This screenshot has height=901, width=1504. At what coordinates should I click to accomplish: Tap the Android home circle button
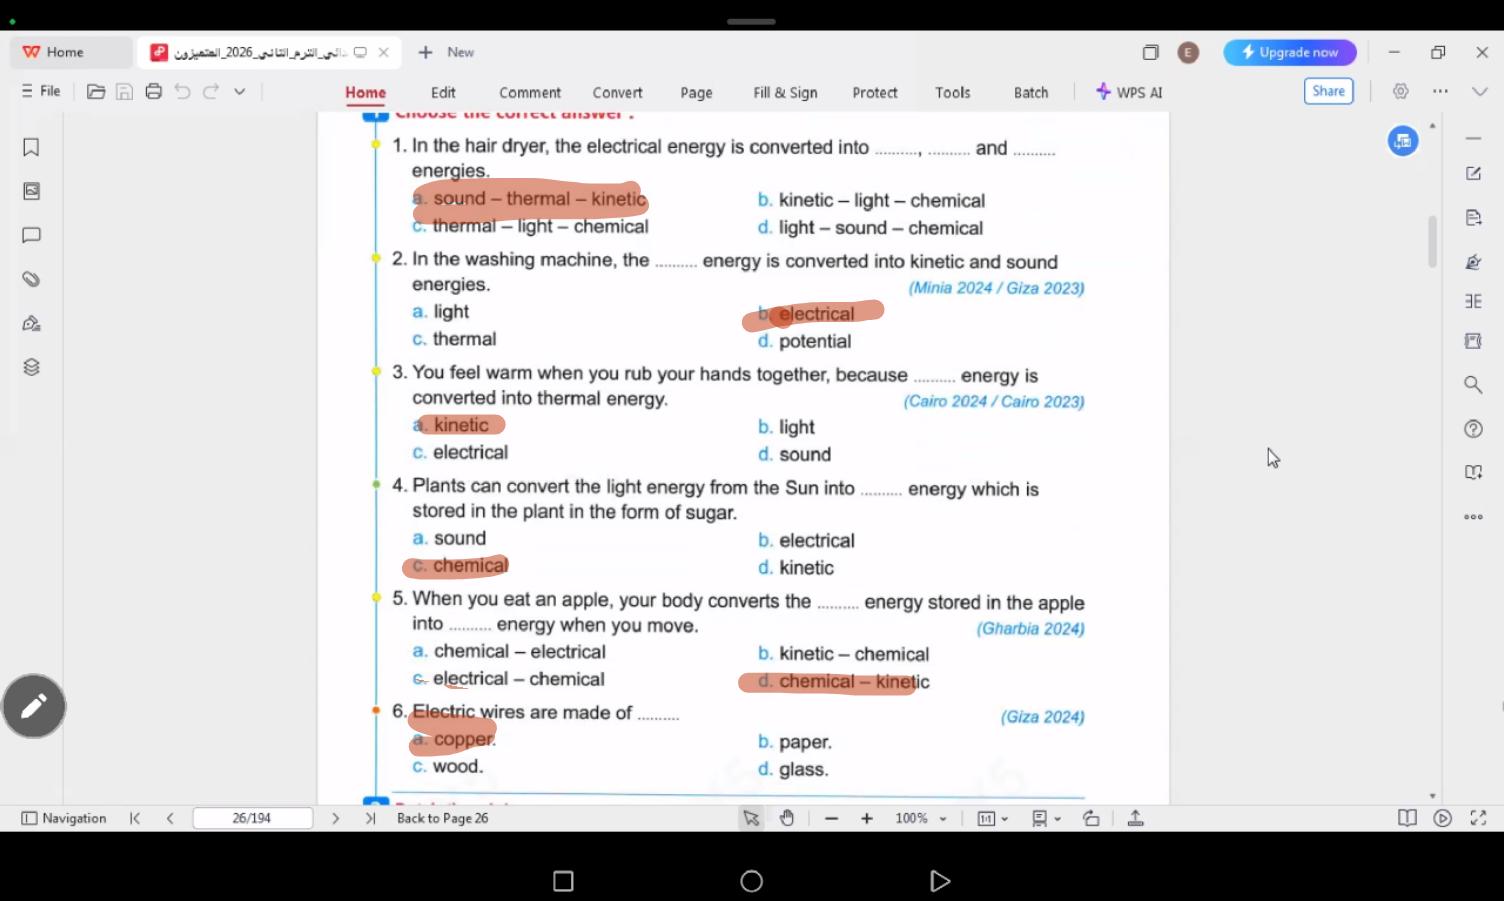coord(751,881)
